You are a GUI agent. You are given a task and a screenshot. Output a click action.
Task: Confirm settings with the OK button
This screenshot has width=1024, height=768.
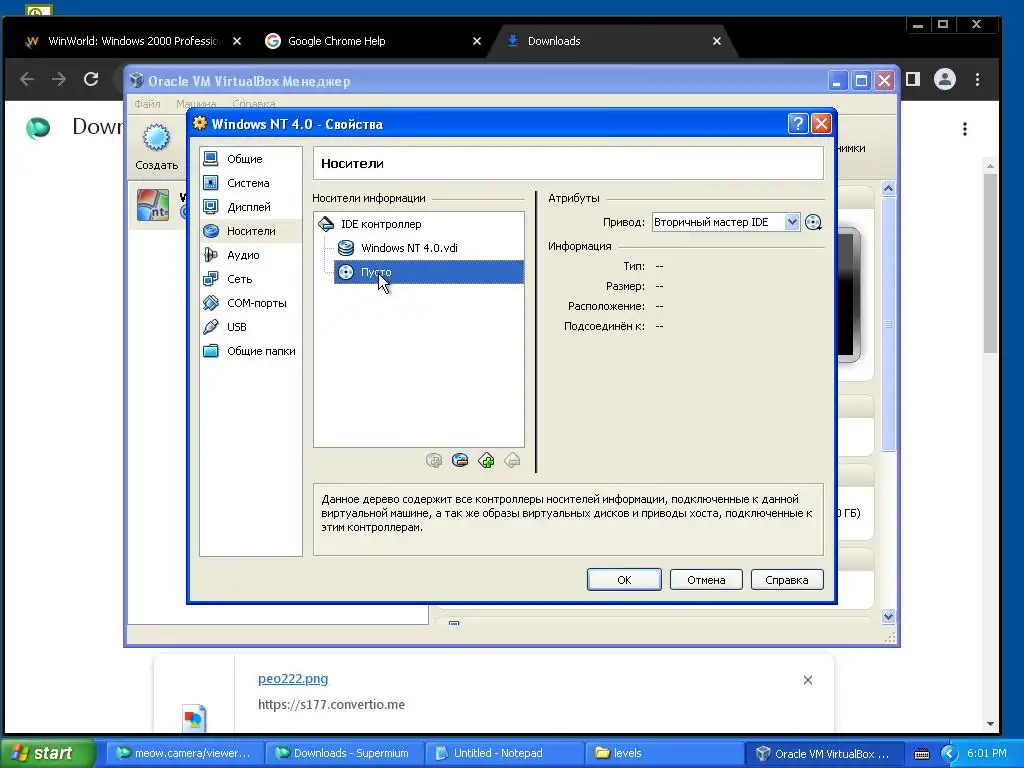tap(624, 580)
